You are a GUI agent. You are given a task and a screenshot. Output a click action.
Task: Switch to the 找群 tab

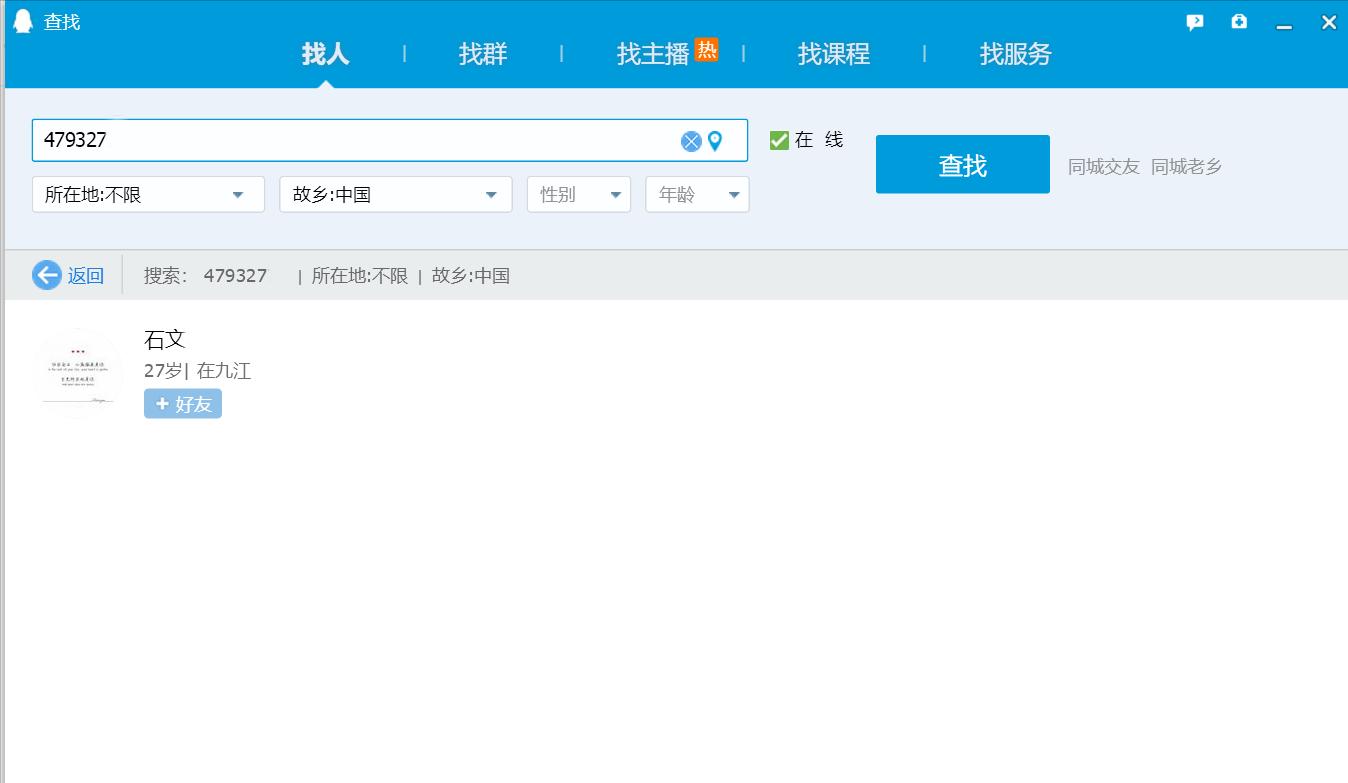(x=483, y=55)
